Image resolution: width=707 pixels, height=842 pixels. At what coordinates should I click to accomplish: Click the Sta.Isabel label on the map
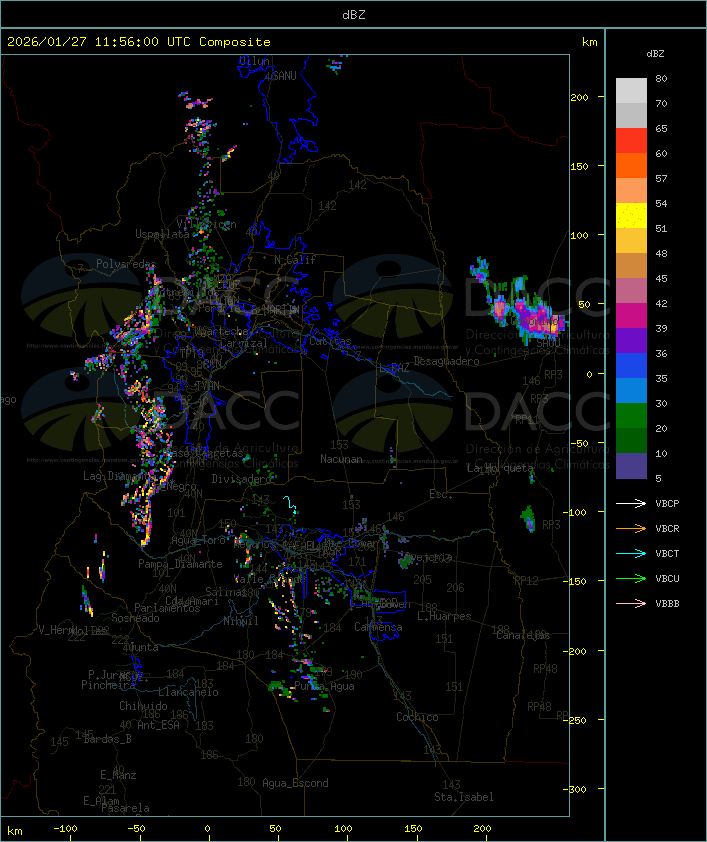click(x=463, y=797)
